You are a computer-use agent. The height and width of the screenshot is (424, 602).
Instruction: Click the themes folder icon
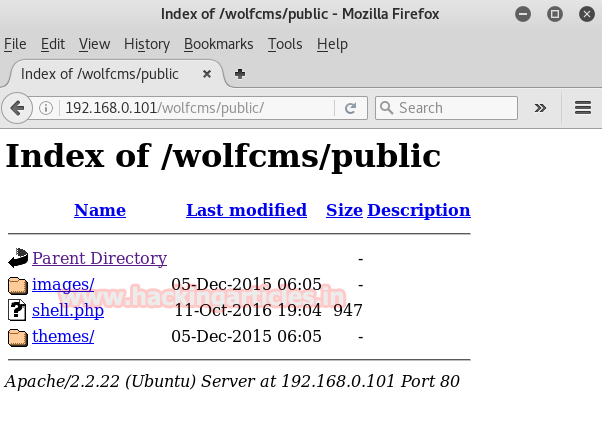[x=18, y=337]
